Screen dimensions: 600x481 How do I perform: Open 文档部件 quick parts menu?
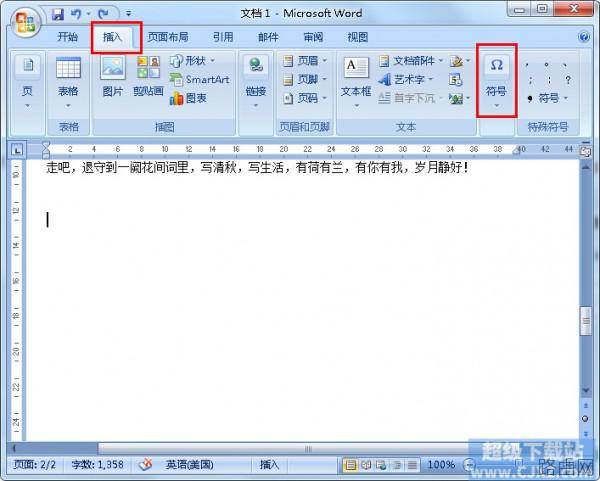point(410,60)
